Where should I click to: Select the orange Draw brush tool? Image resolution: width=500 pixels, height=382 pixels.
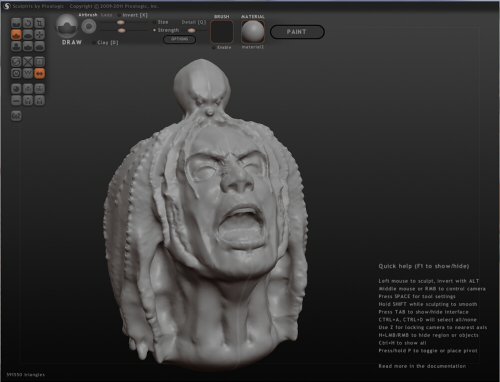click(x=16, y=35)
